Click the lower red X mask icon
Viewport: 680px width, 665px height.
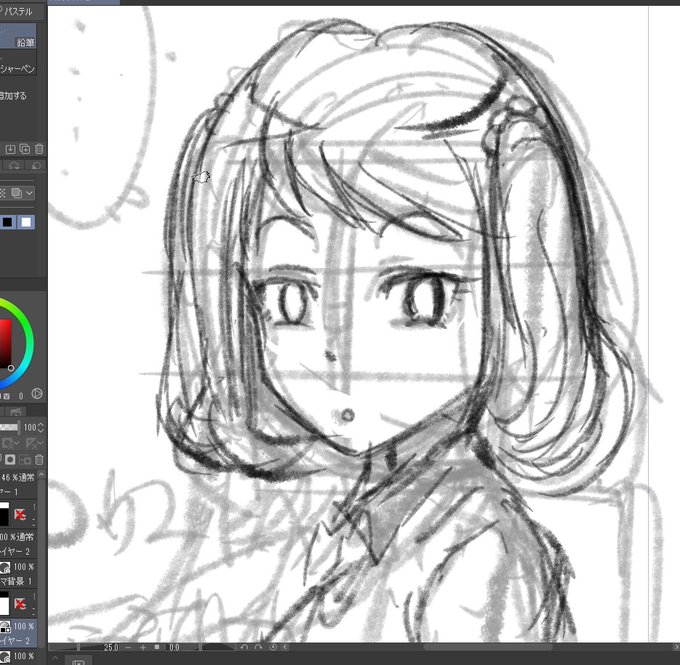click(20, 604)
